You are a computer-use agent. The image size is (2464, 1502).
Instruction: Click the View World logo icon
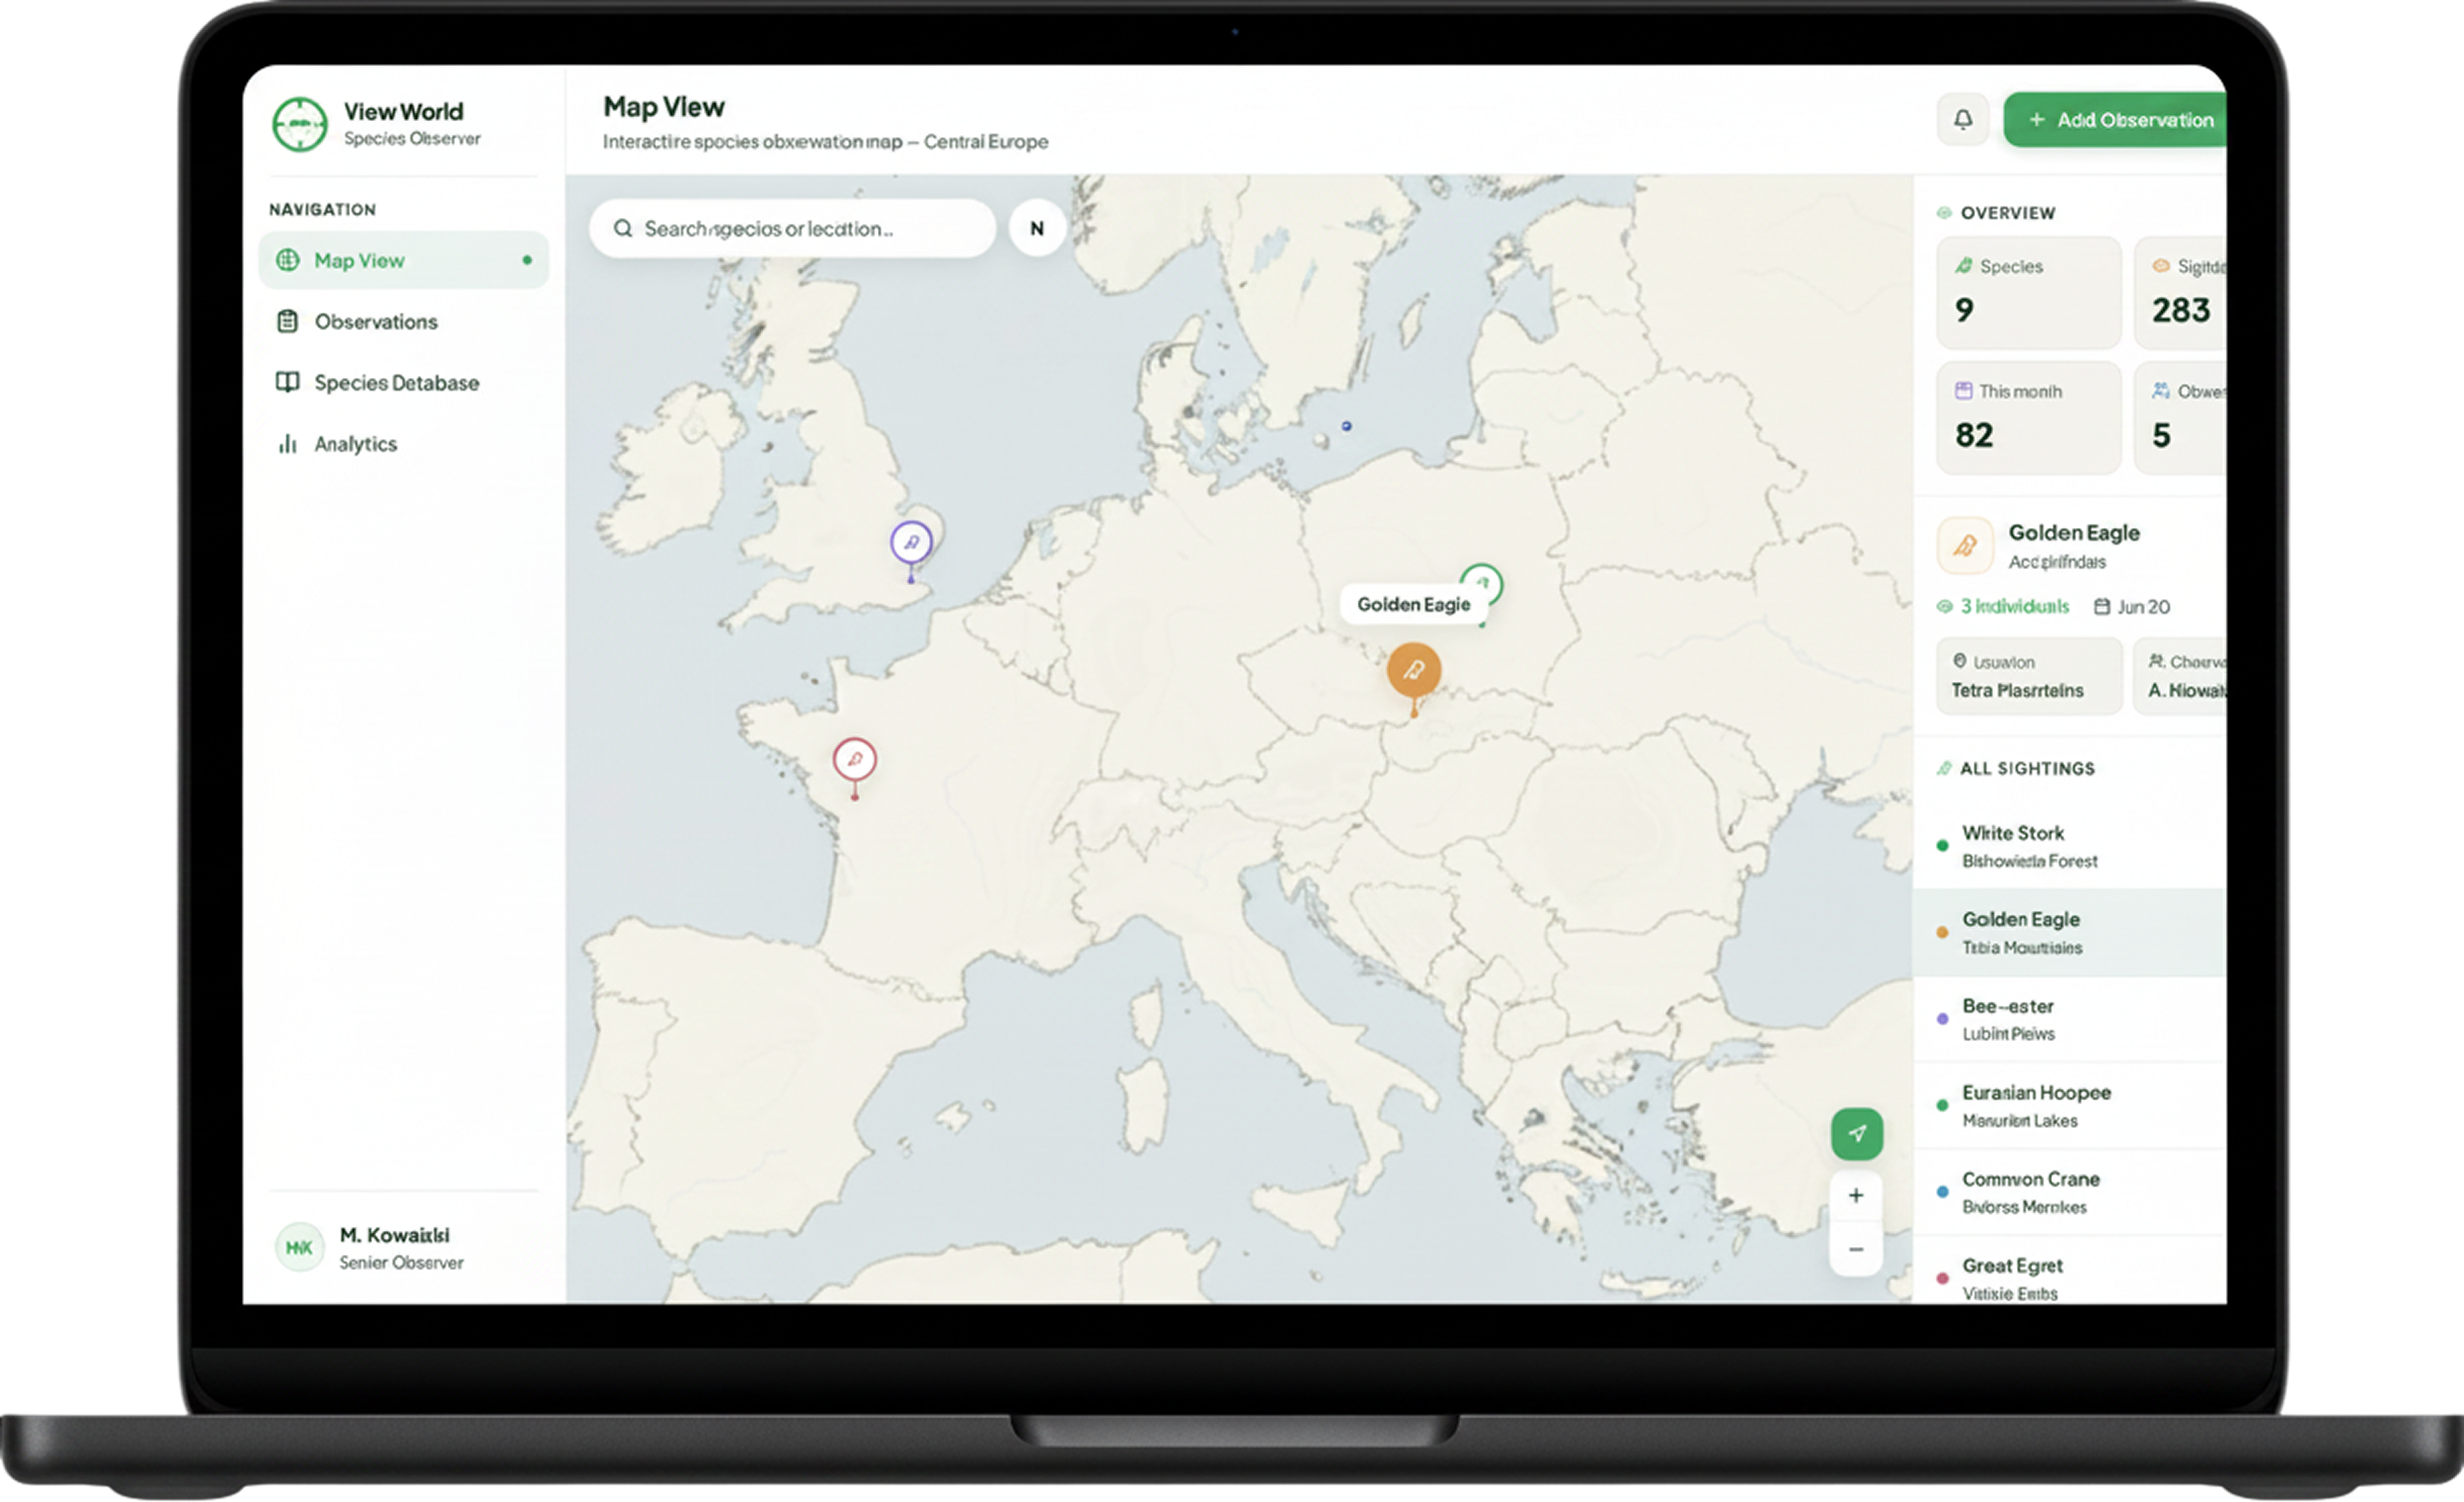(299, 124)
